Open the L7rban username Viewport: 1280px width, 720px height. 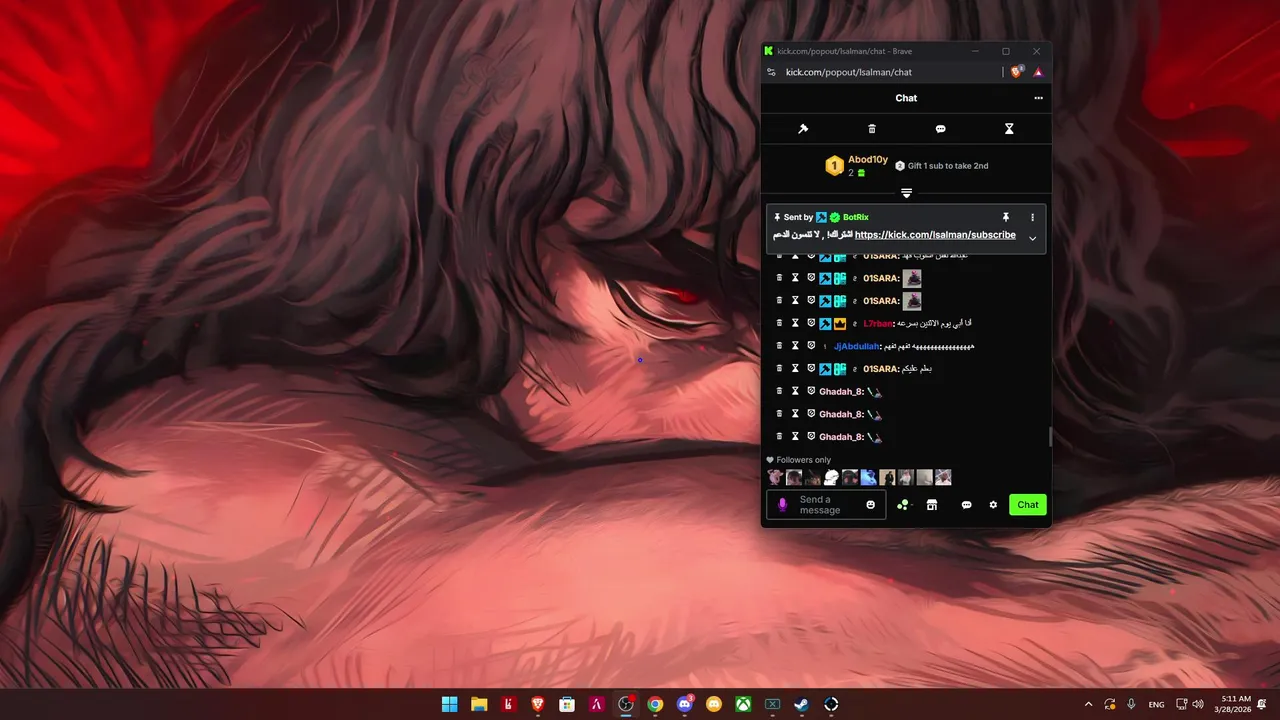point(877,323)
